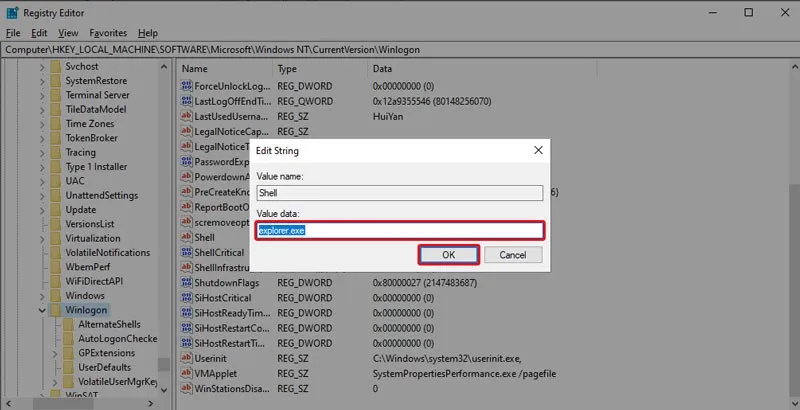Click the Terminal Server folder icon
The image size is (800, 410).
pyautogui.click(x=56, y=95)
